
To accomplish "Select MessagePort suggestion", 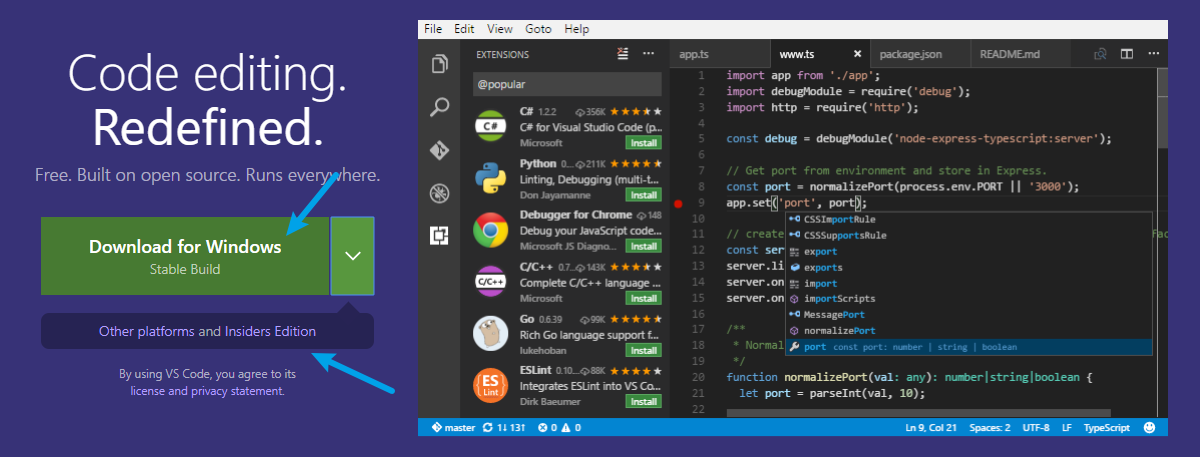I will tap(968, 315).
